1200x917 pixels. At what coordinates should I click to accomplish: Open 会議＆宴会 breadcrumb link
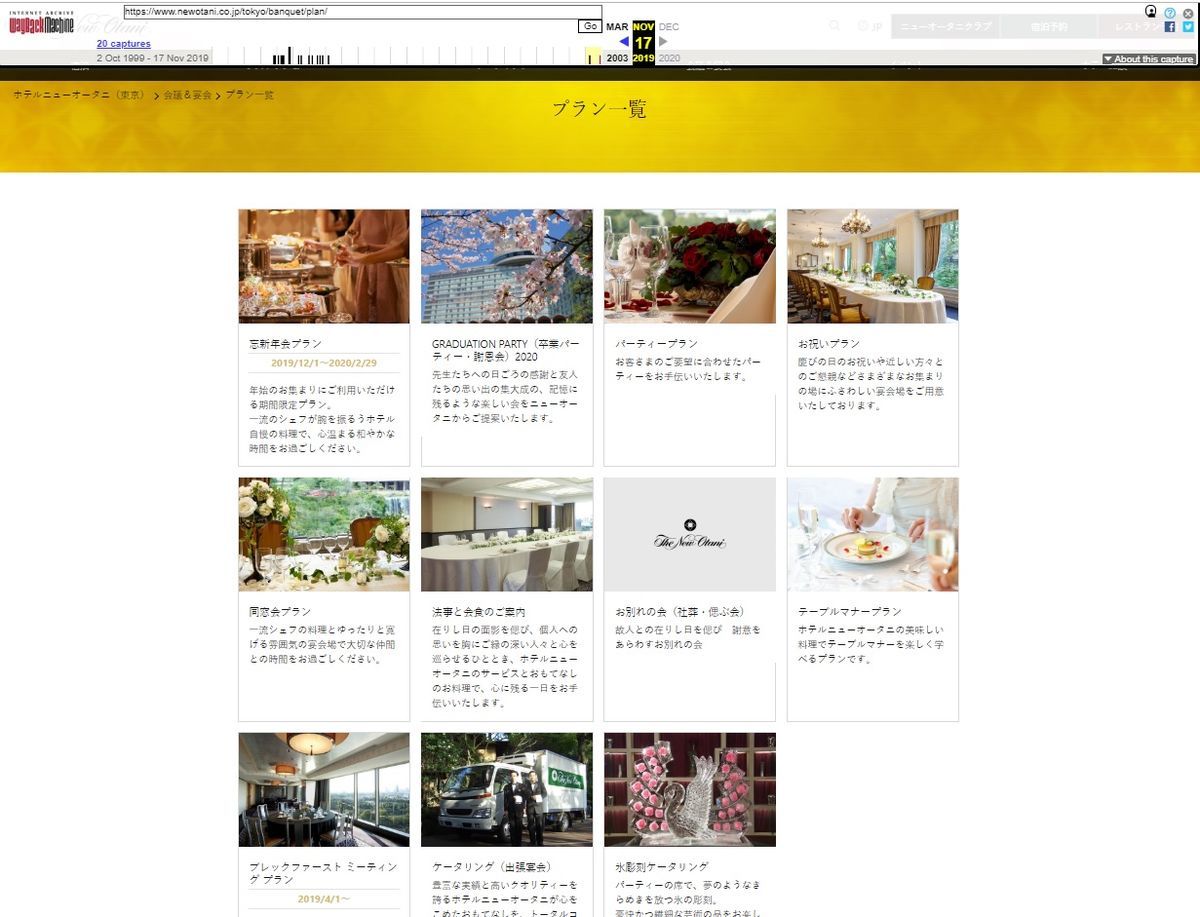(x=188, y=95)
